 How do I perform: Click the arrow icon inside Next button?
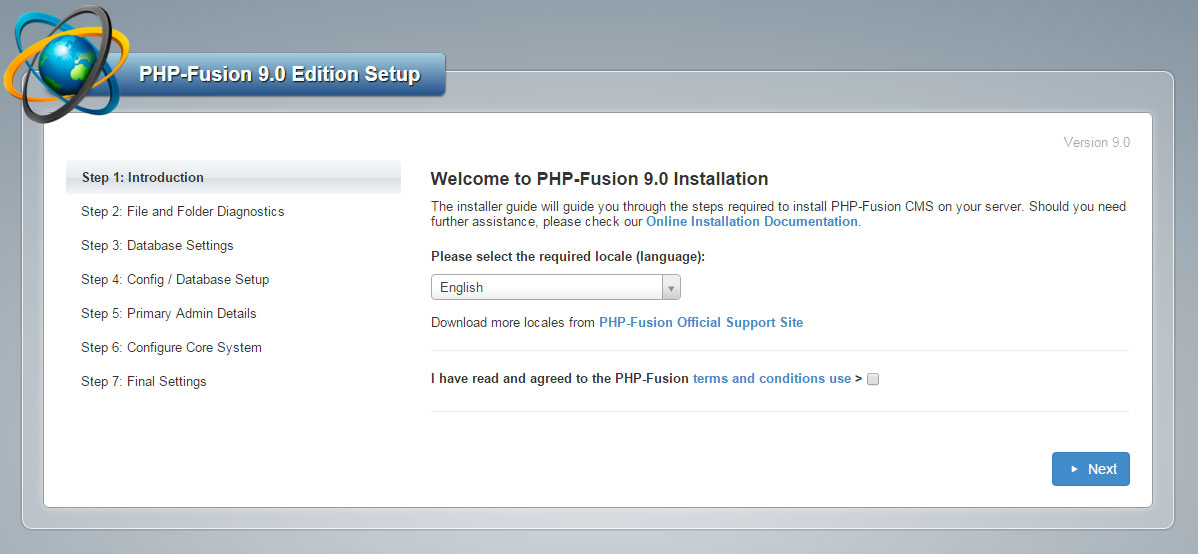(x=1074, y=469)
